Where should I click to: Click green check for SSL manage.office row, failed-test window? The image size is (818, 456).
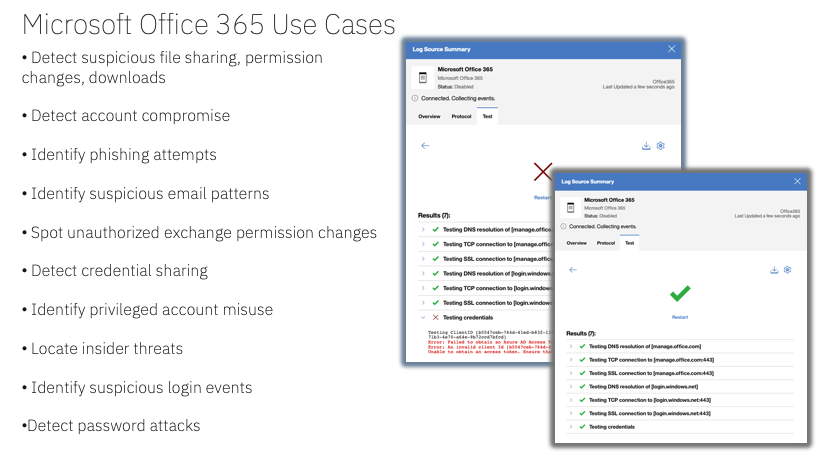tap(436, 258)
